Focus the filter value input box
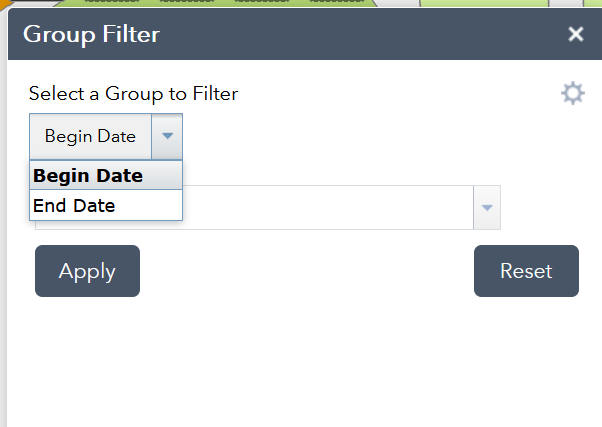This screenshot has height=427, width=602. (330, 207)
